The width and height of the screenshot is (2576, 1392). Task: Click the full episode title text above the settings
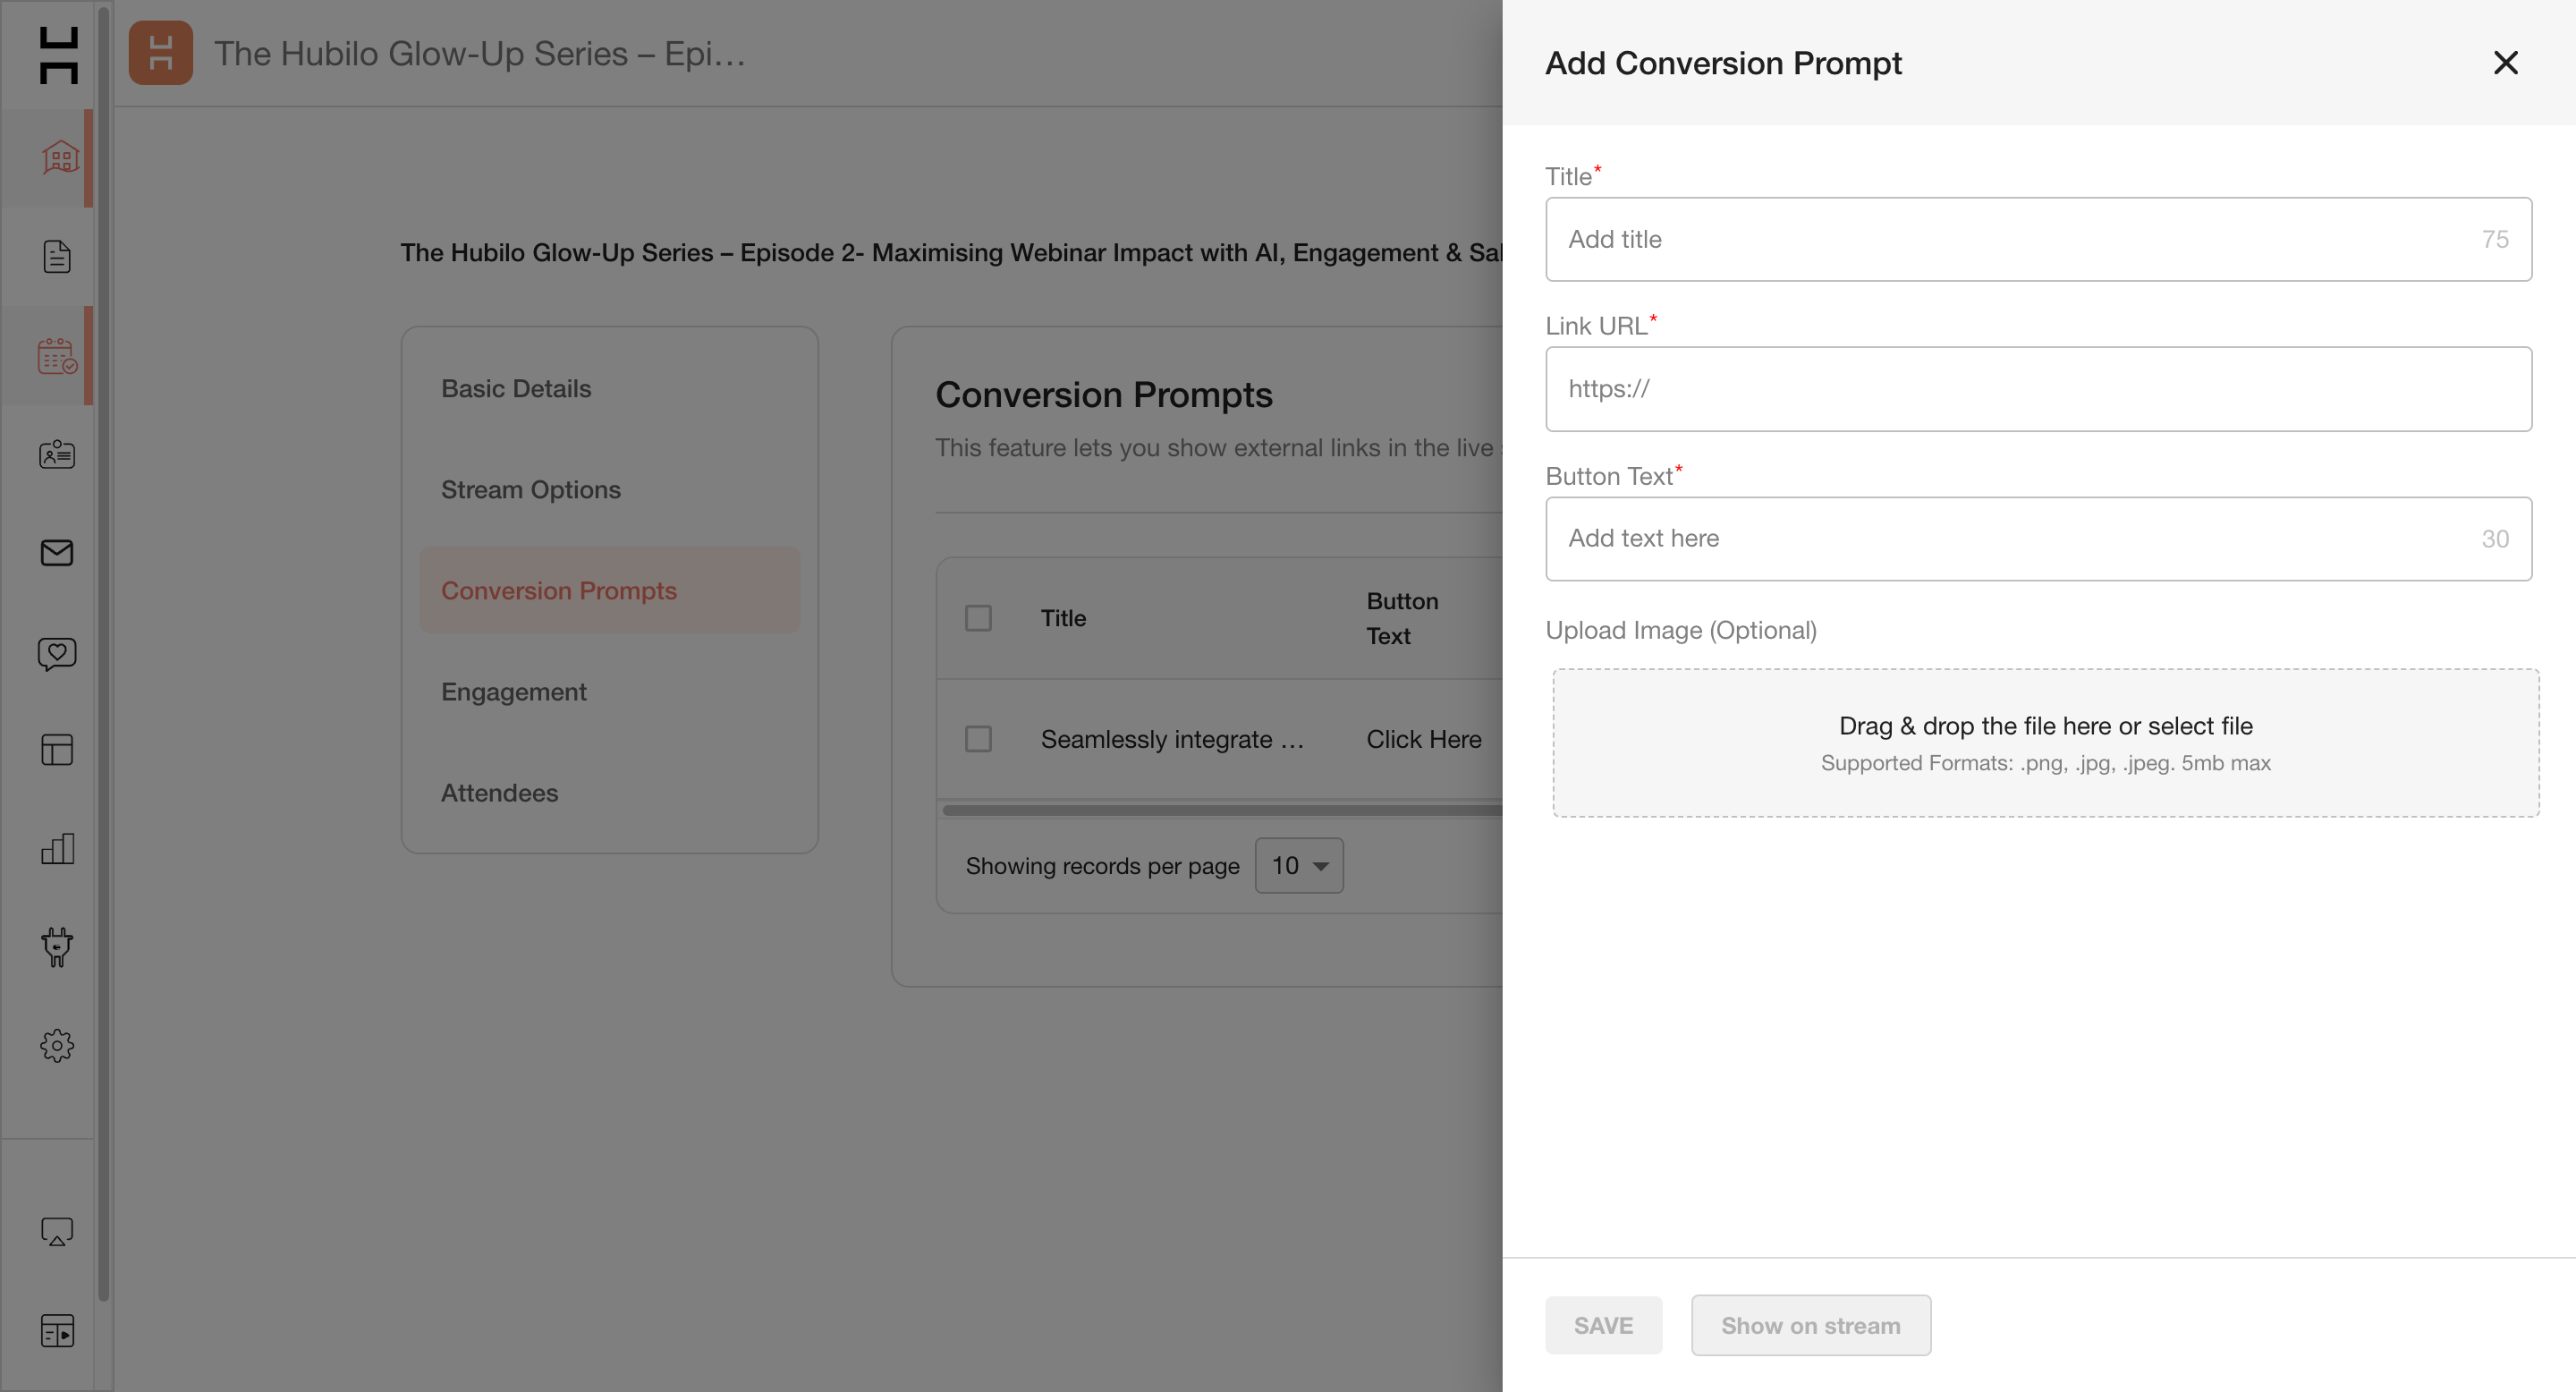(951, 252)
